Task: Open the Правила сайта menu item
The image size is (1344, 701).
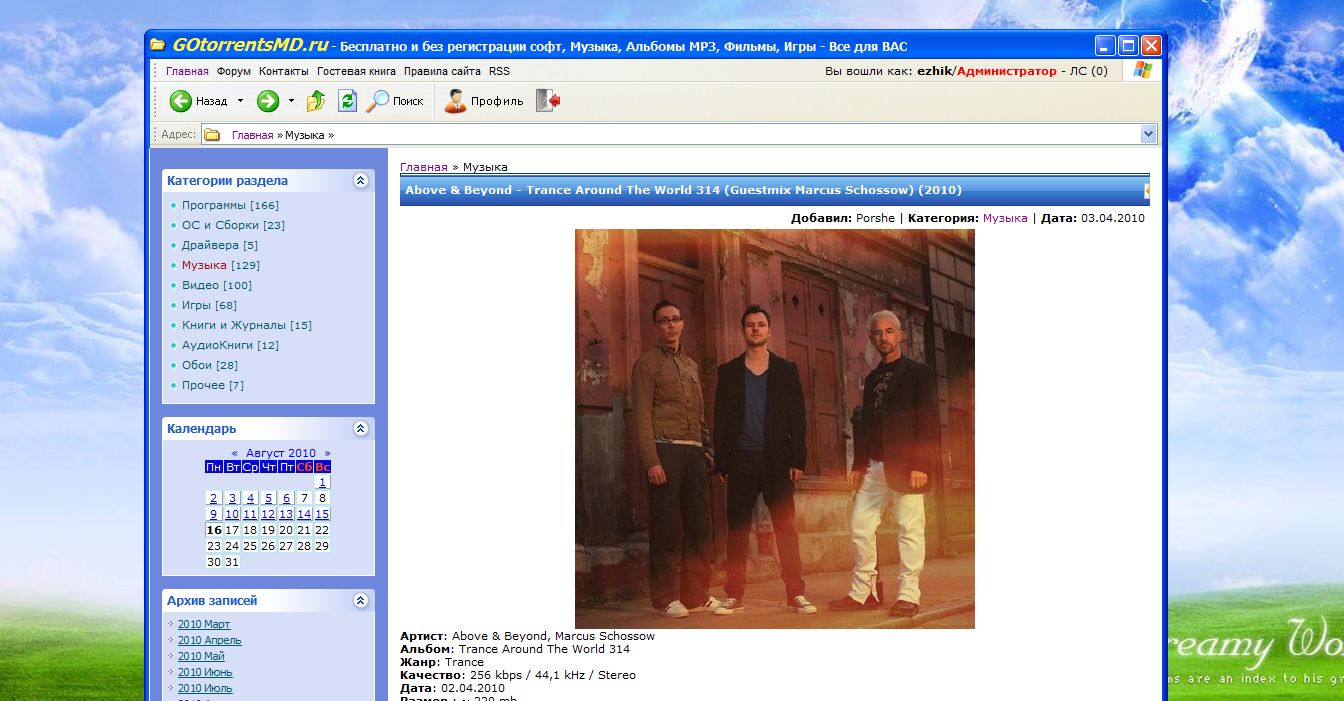Action: coord(442,71)
